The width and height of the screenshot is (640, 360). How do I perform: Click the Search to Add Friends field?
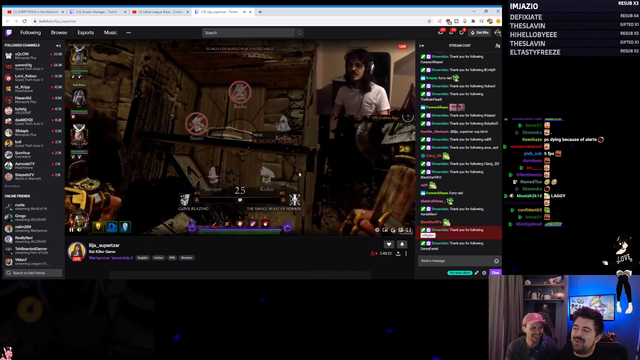tap(33, 273)
